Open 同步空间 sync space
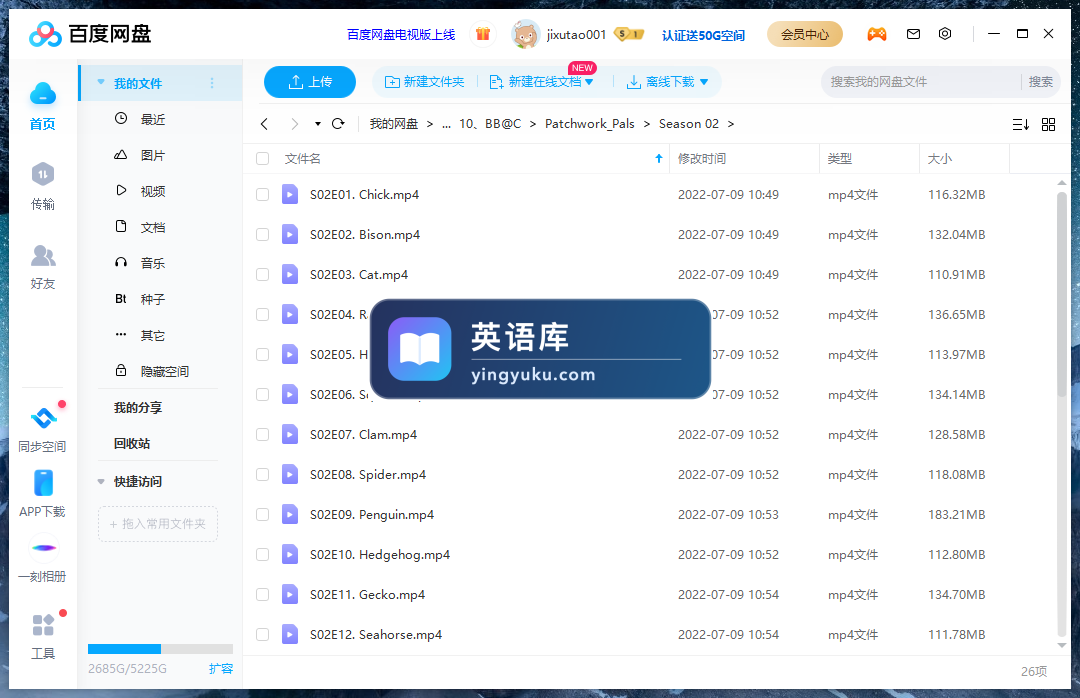 [43, 429]
